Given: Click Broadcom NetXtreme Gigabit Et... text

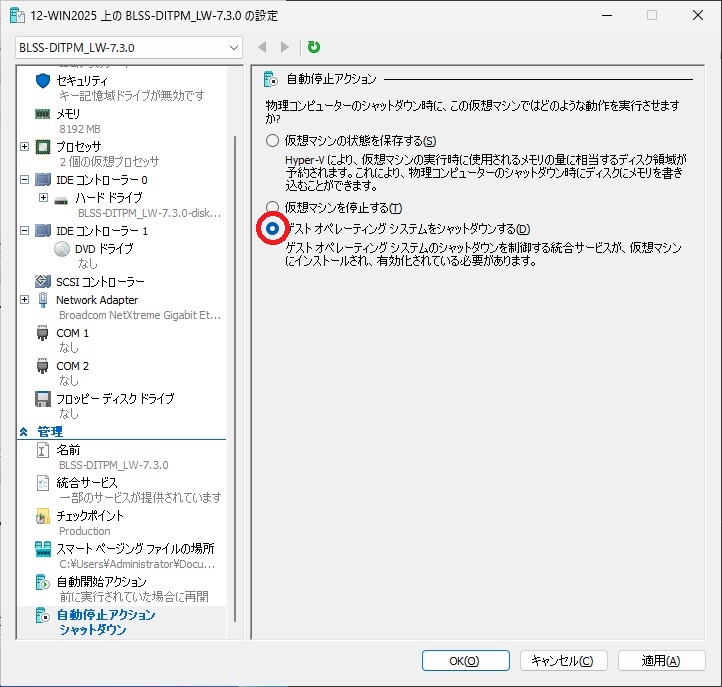Looking at the screenshot, I should (x=140, y=315).
